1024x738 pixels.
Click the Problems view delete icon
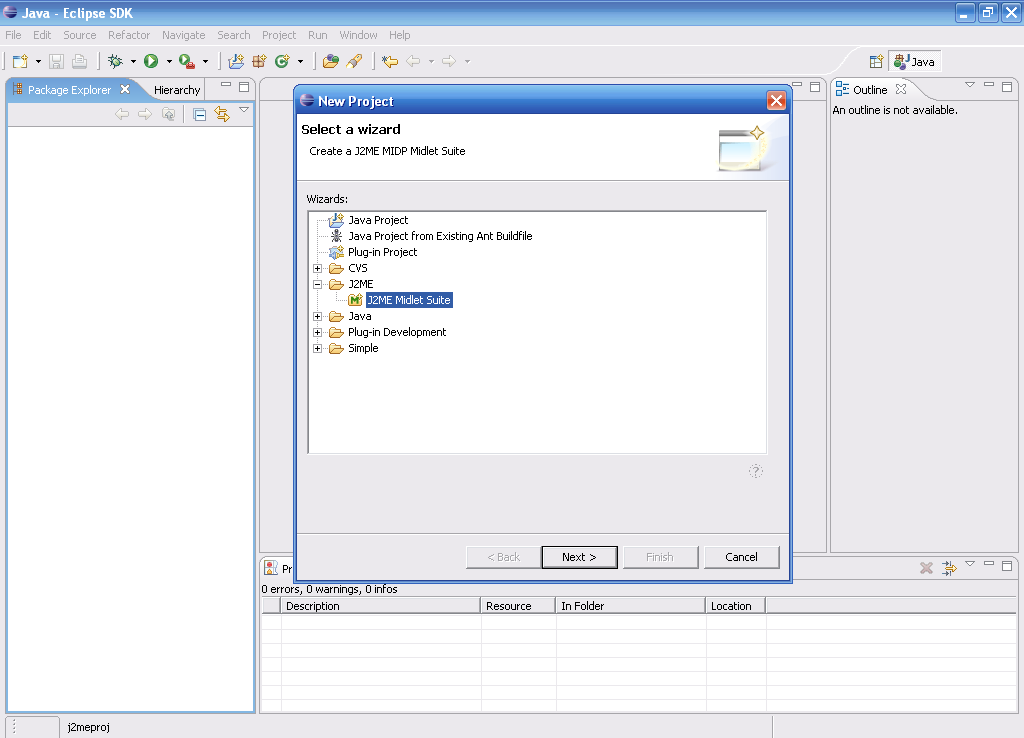pos(926,568)
